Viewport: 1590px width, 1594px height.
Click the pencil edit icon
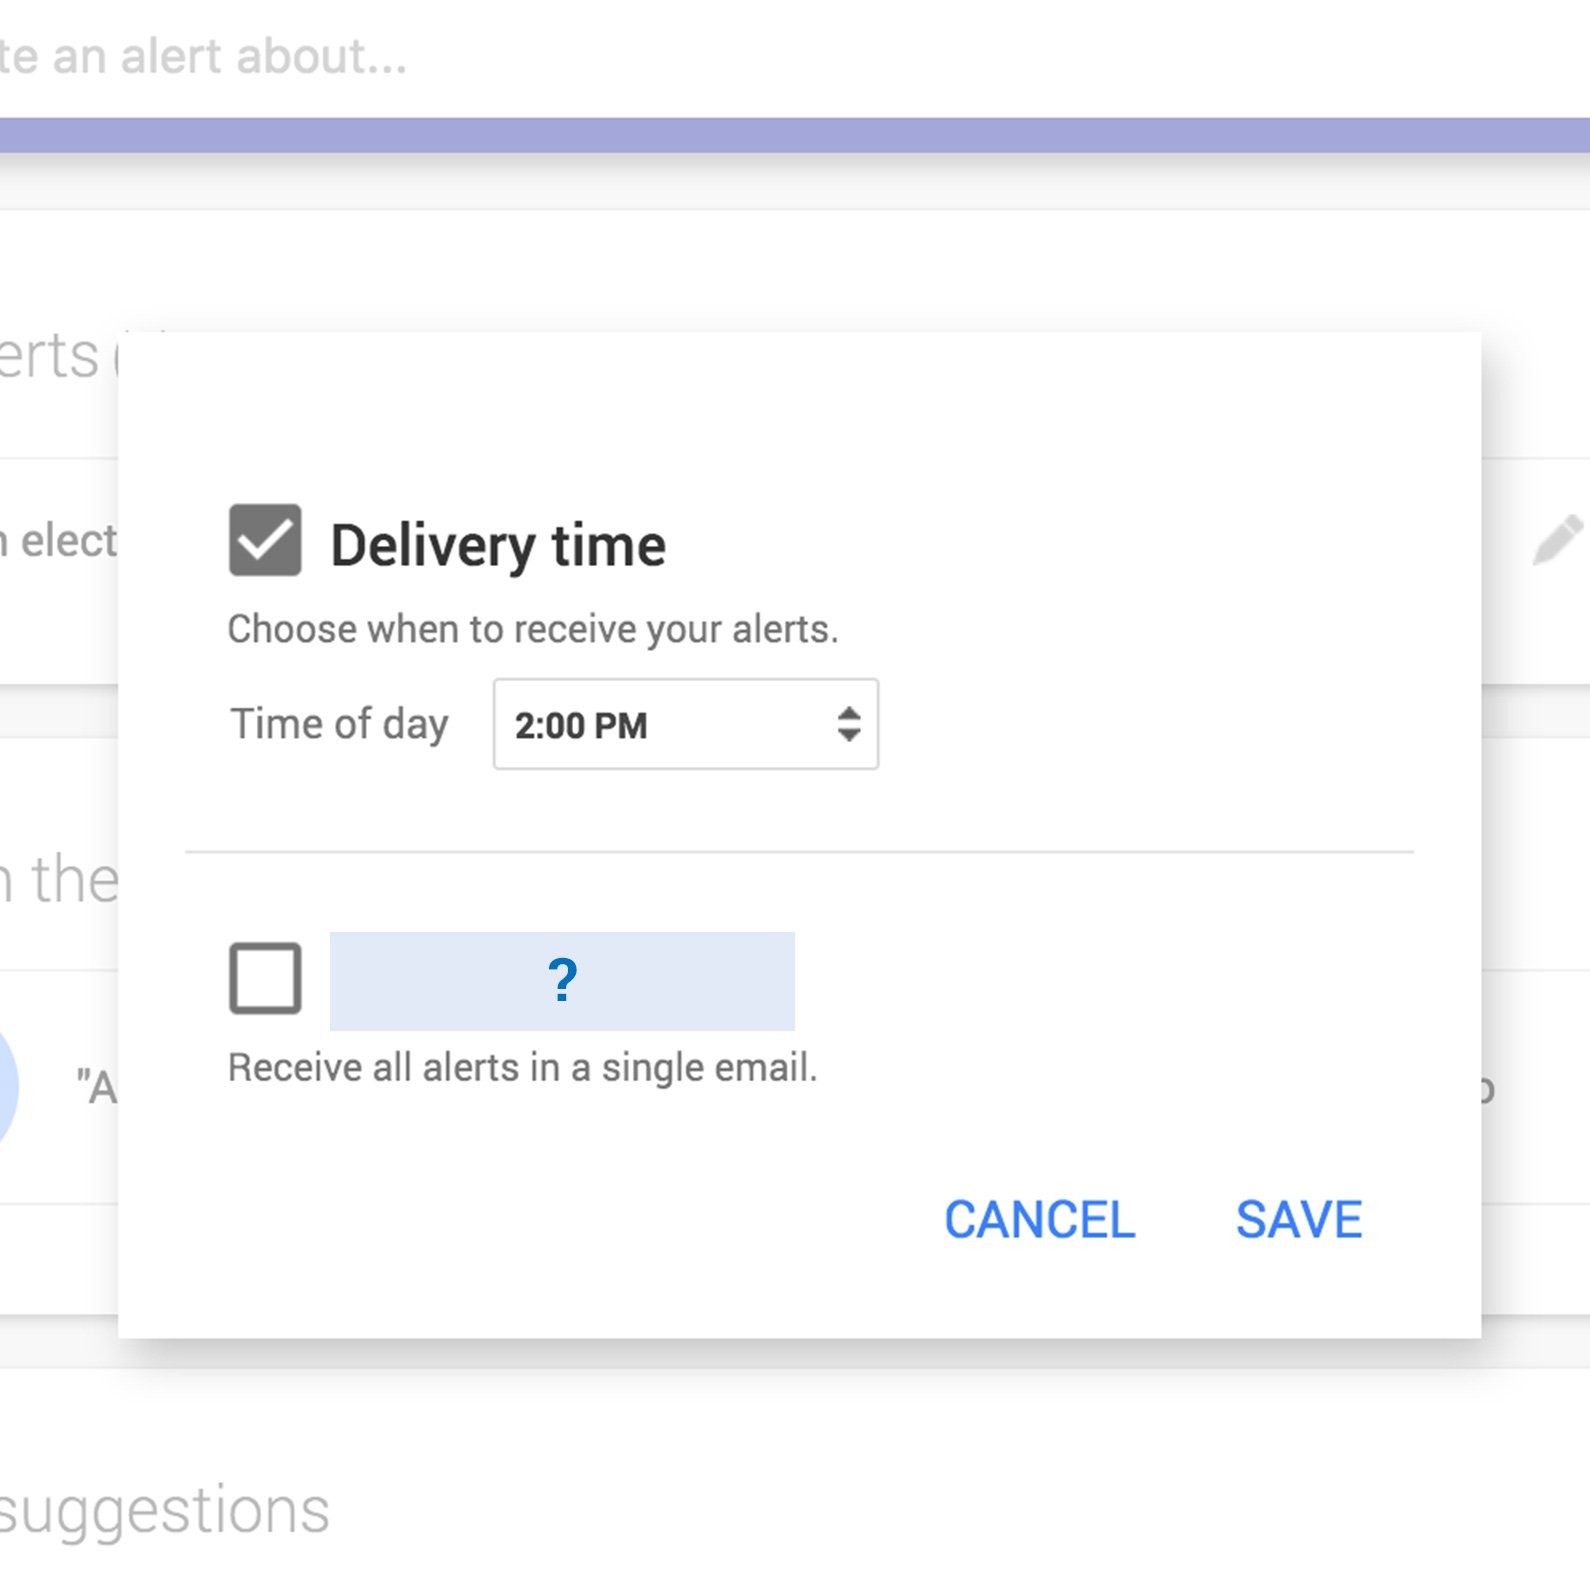(x=1556, y=541)
